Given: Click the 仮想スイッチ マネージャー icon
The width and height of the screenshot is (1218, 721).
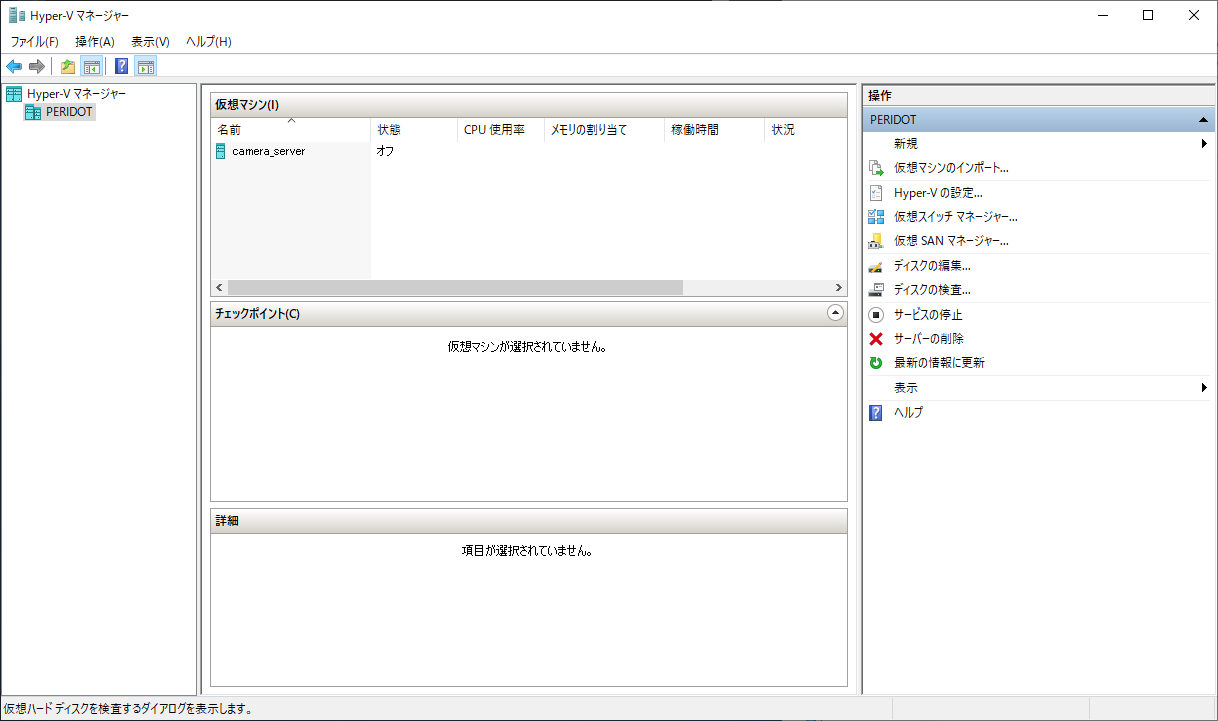Looking at the screenshot, I should 876,217.
